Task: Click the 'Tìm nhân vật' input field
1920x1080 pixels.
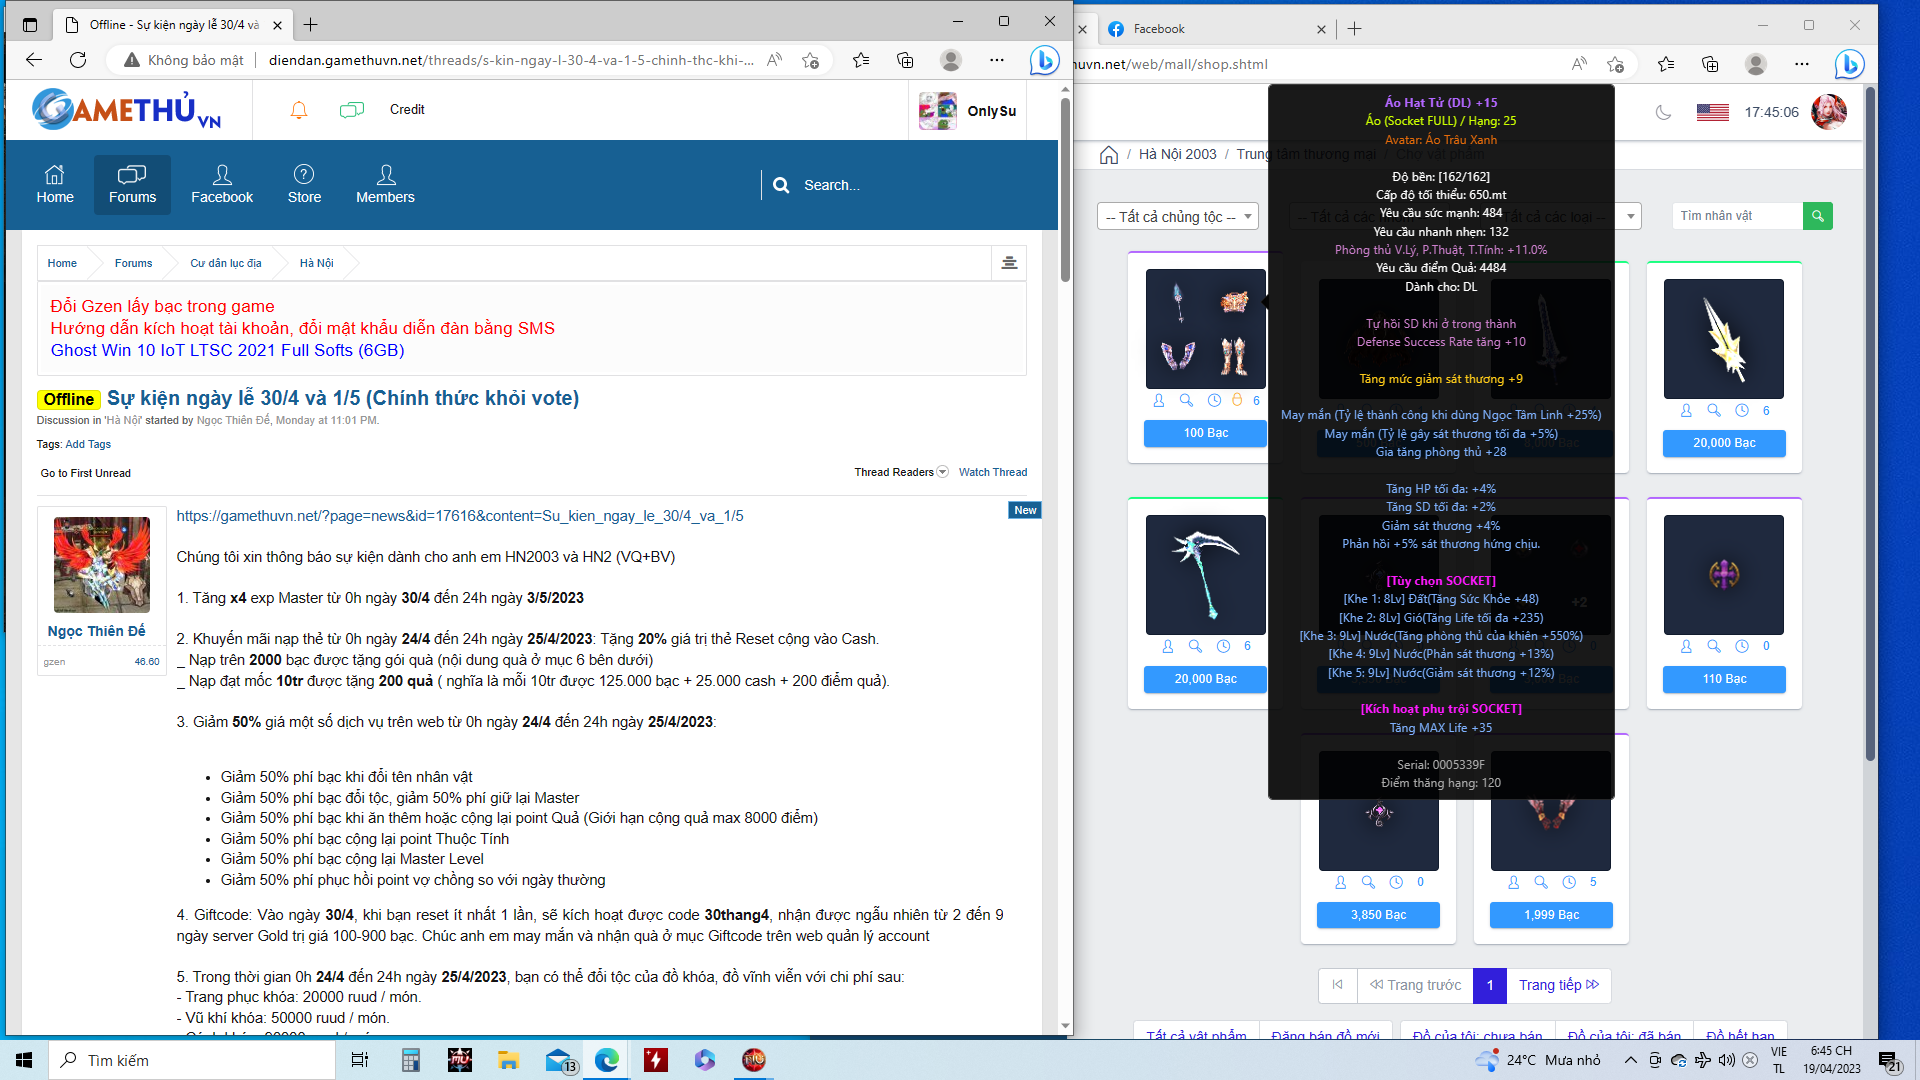Action: (x=1737, y=216)
